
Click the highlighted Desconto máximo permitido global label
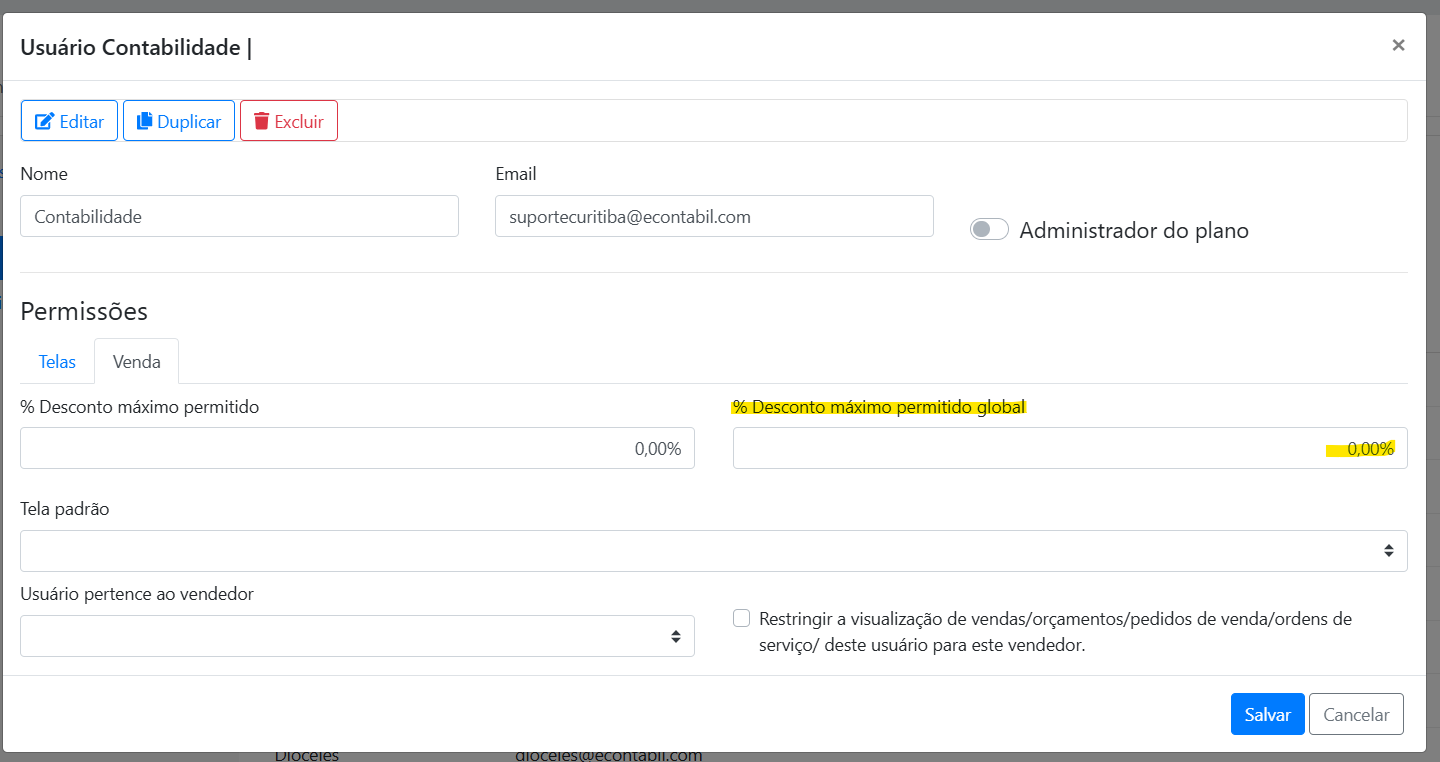click(879, 407)
